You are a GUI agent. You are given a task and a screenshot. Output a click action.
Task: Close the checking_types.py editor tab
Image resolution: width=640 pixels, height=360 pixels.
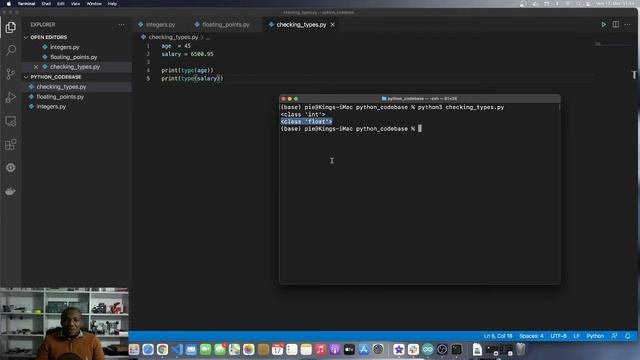(x=333, y=24)
